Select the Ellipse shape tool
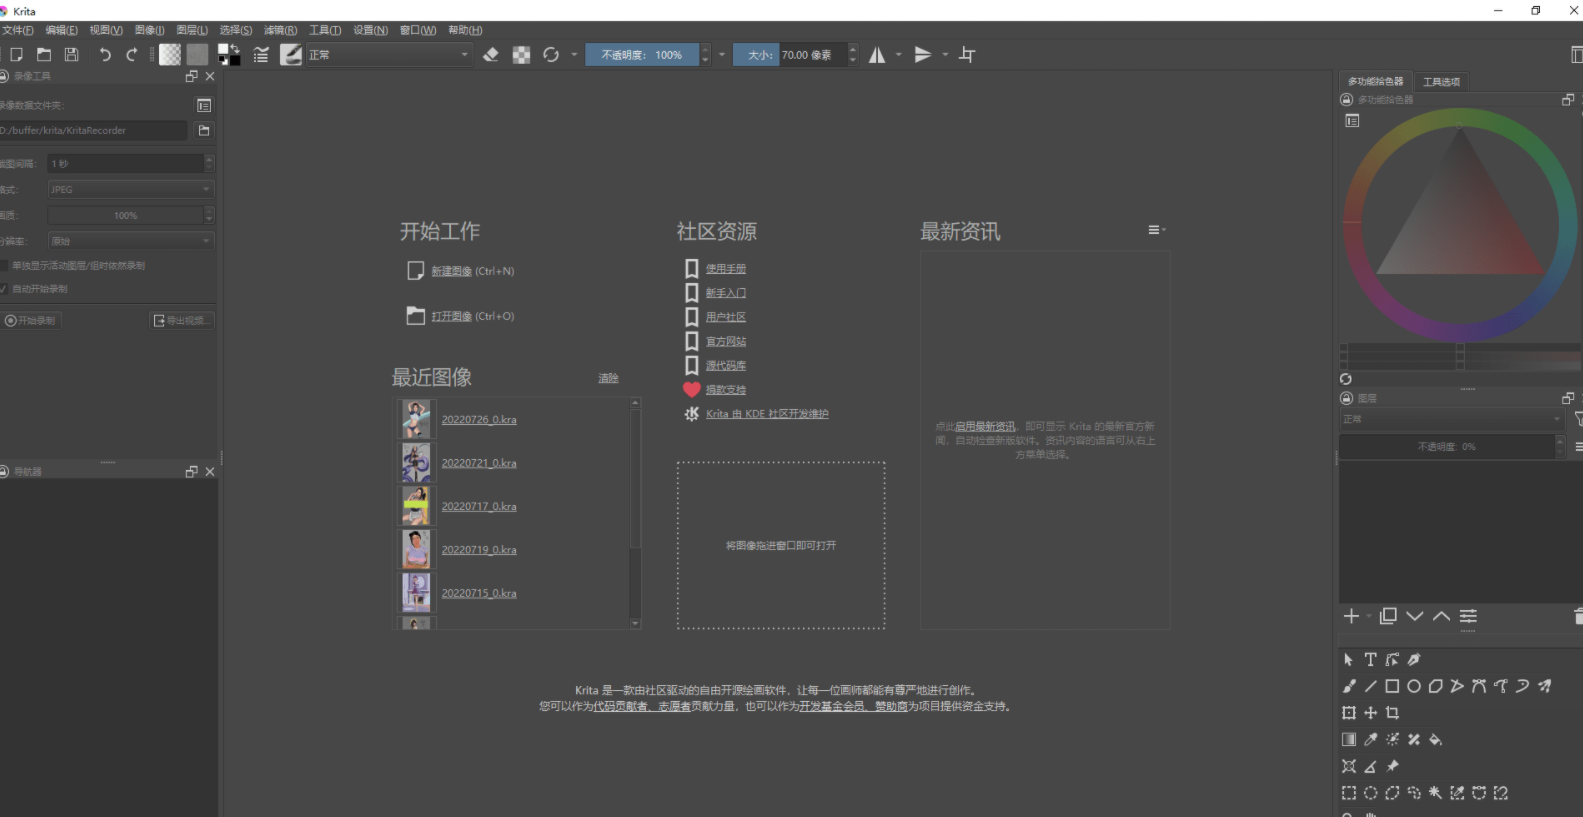 [x=1414, y=686]
